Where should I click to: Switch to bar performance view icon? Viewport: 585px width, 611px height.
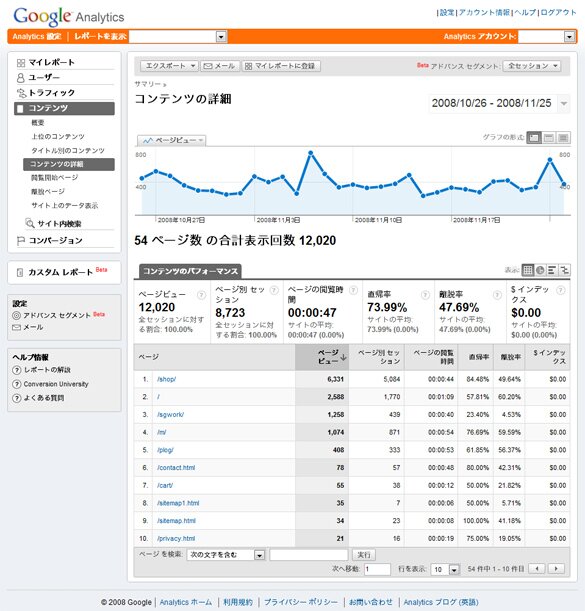pyautogui.click(x=552, y=270)
